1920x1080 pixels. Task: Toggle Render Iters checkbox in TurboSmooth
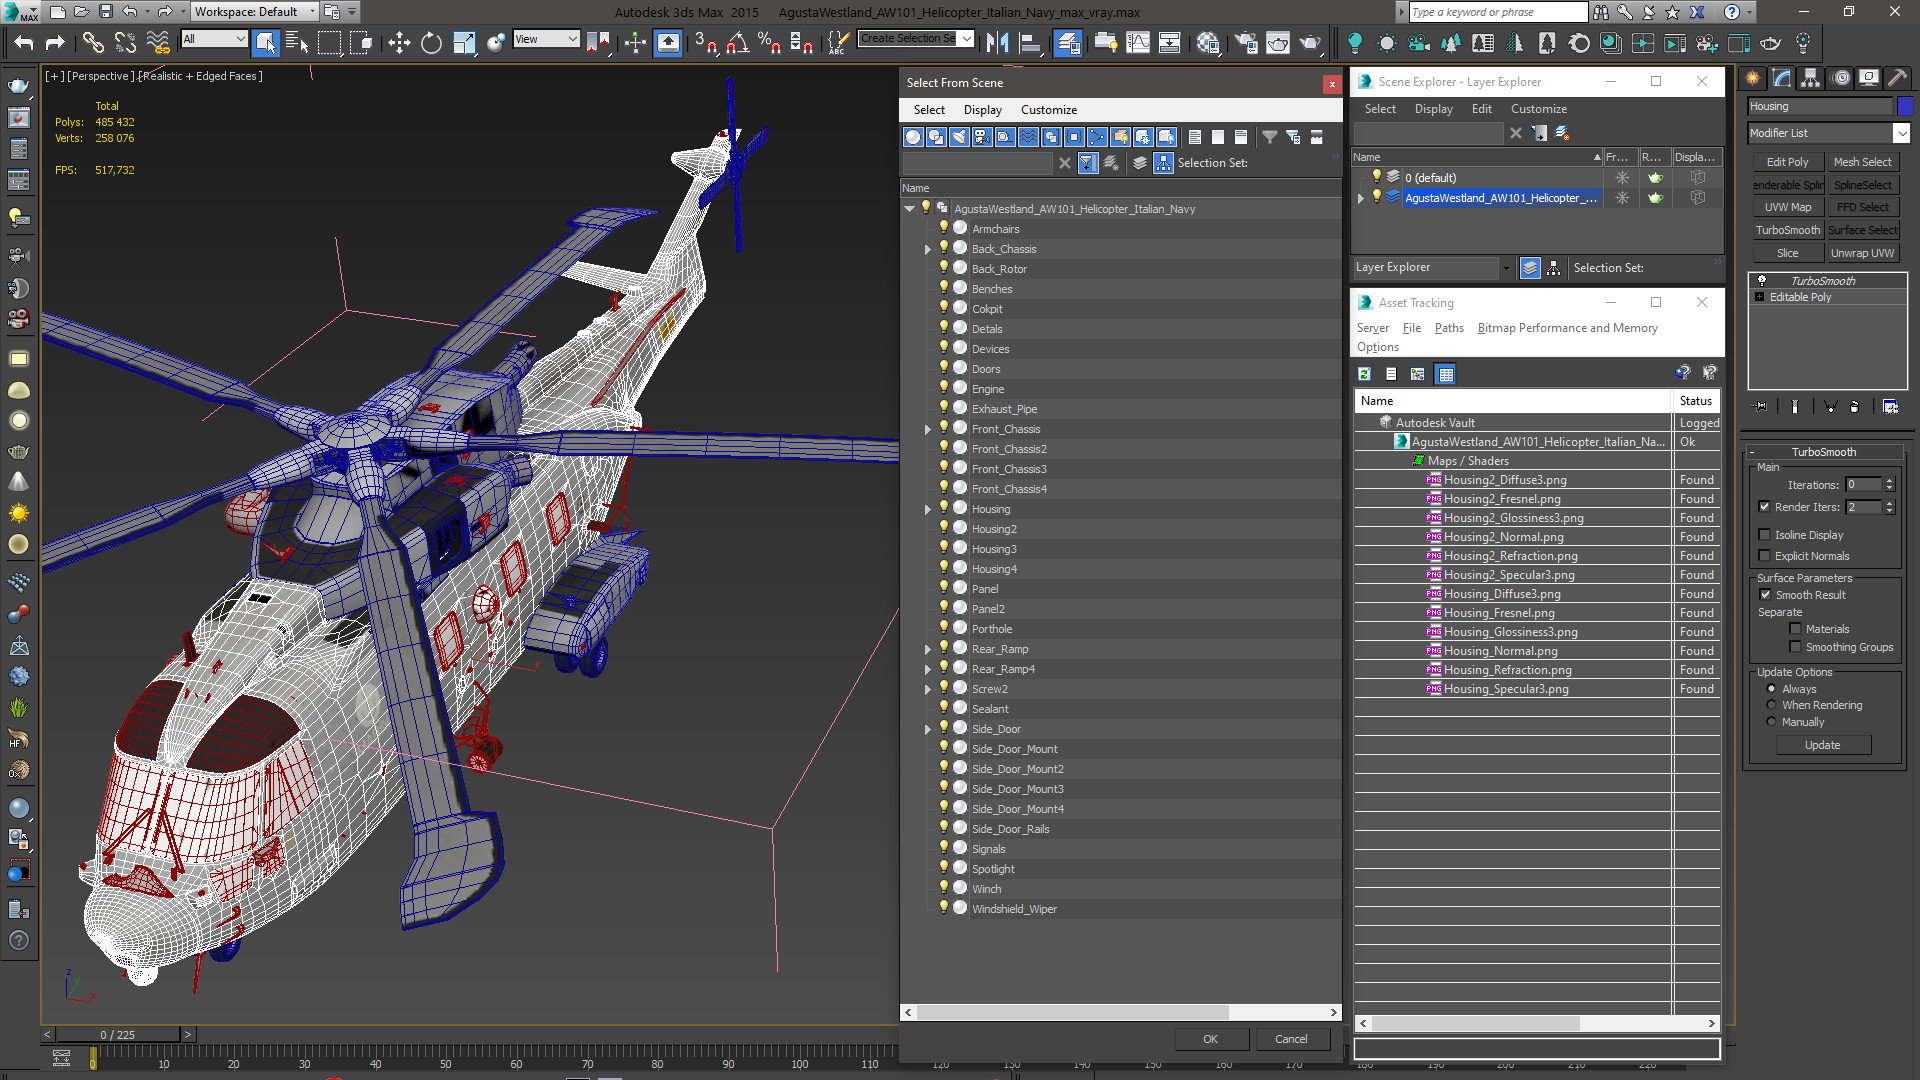1764,507
